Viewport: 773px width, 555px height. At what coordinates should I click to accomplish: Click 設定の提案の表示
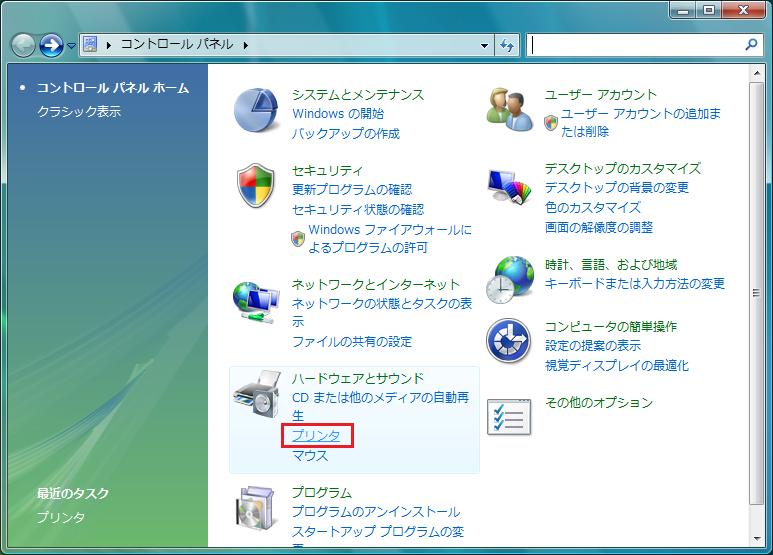coord(593,346)
